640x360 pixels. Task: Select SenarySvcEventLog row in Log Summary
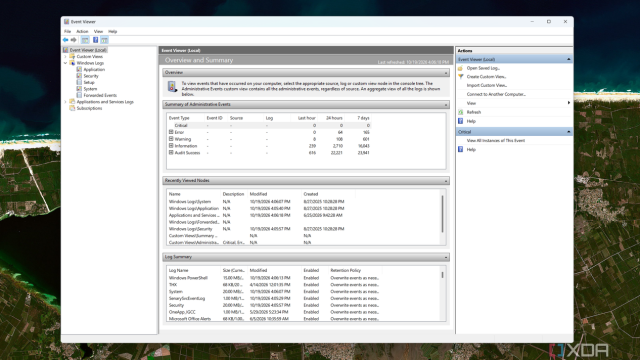pos(274,298)
